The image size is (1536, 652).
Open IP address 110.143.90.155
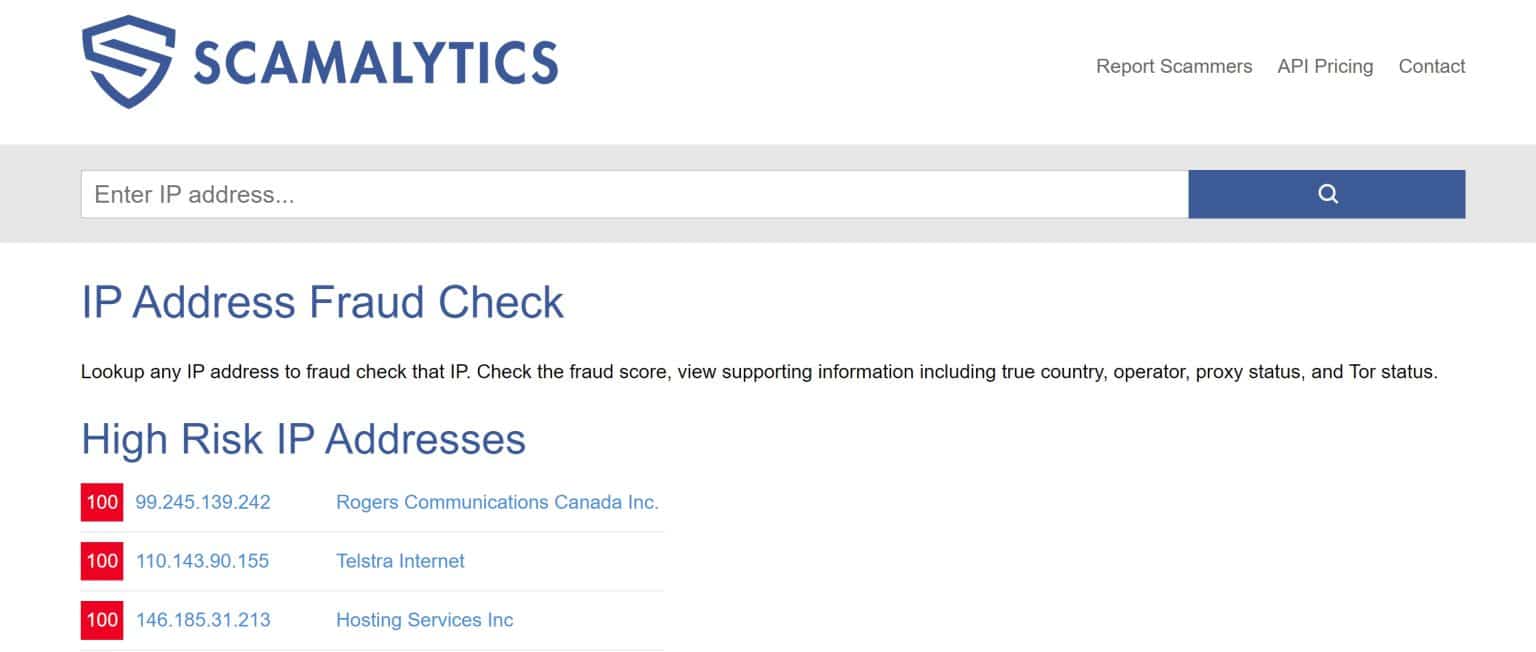coord(202,561)
